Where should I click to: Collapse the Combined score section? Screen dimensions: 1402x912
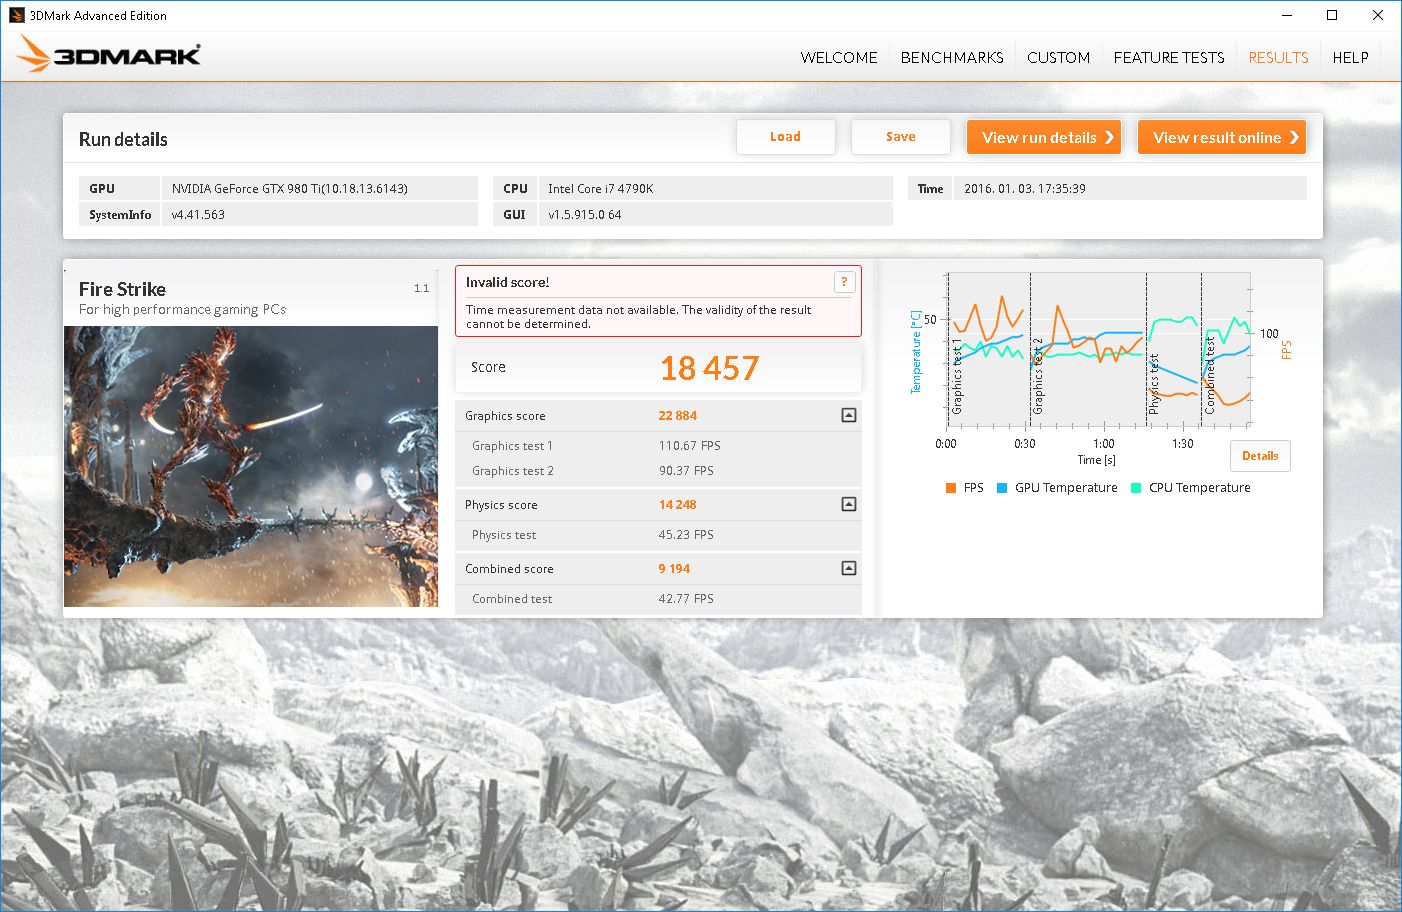point(848,568)
